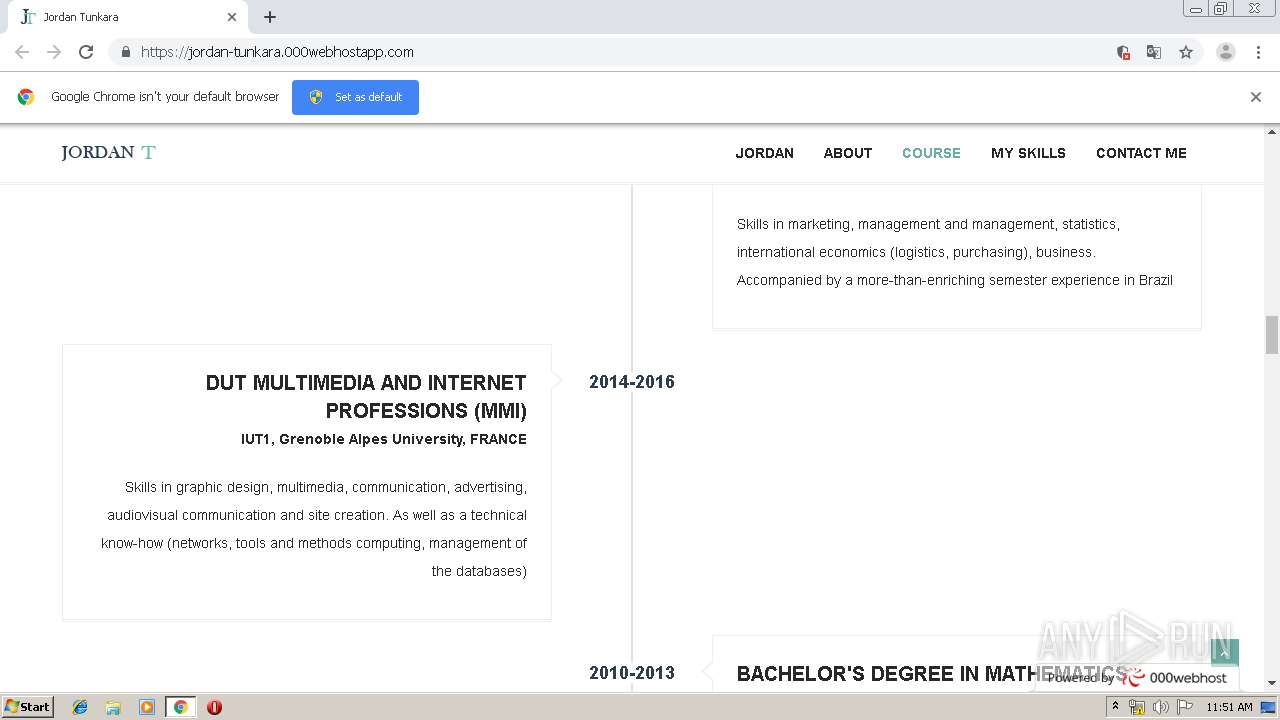Open the MY SKILLS nav menu item
Image resolution: width=1280 pixels, height=720 pixels.
[x=1028, y=153]
